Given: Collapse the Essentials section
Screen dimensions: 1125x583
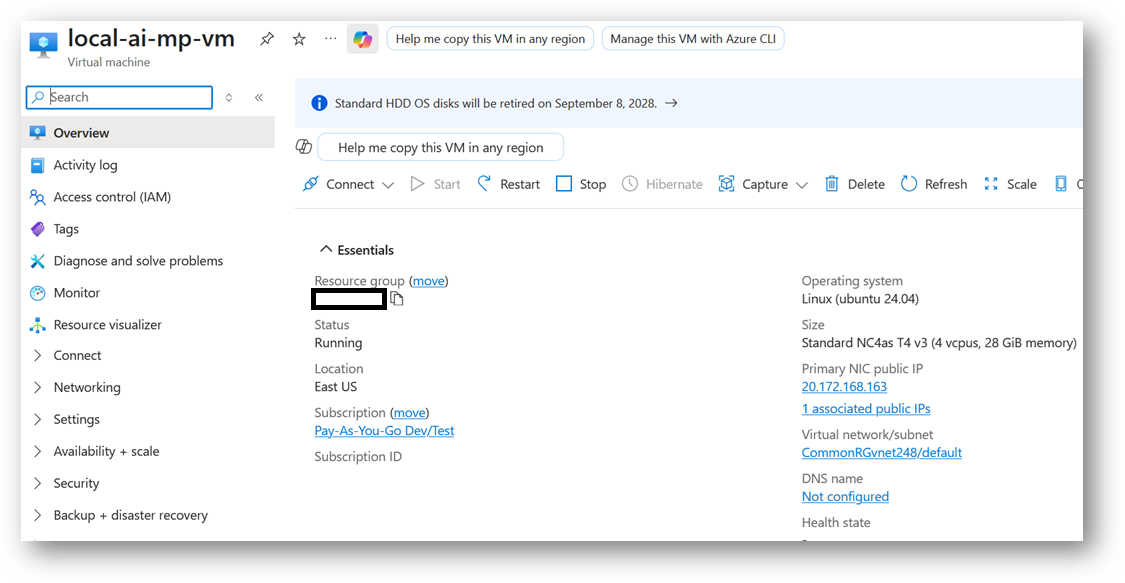Looking at the screenshot, I should tap(326, 249).
